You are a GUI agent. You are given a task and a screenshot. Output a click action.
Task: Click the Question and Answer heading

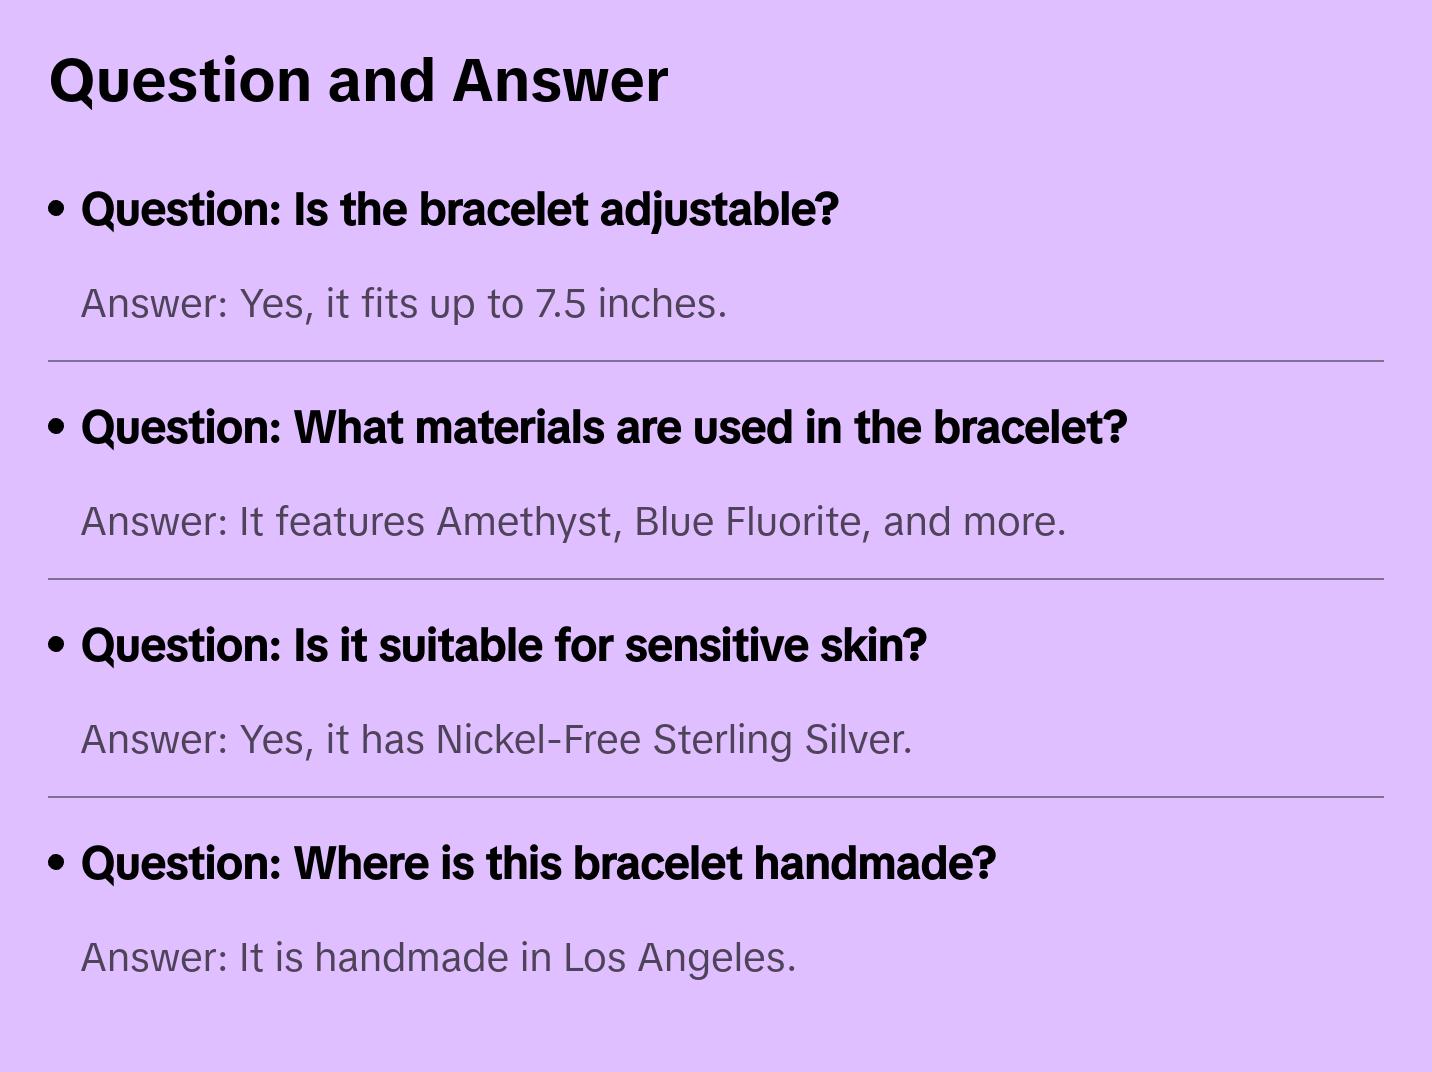click(x=358, y=80)
